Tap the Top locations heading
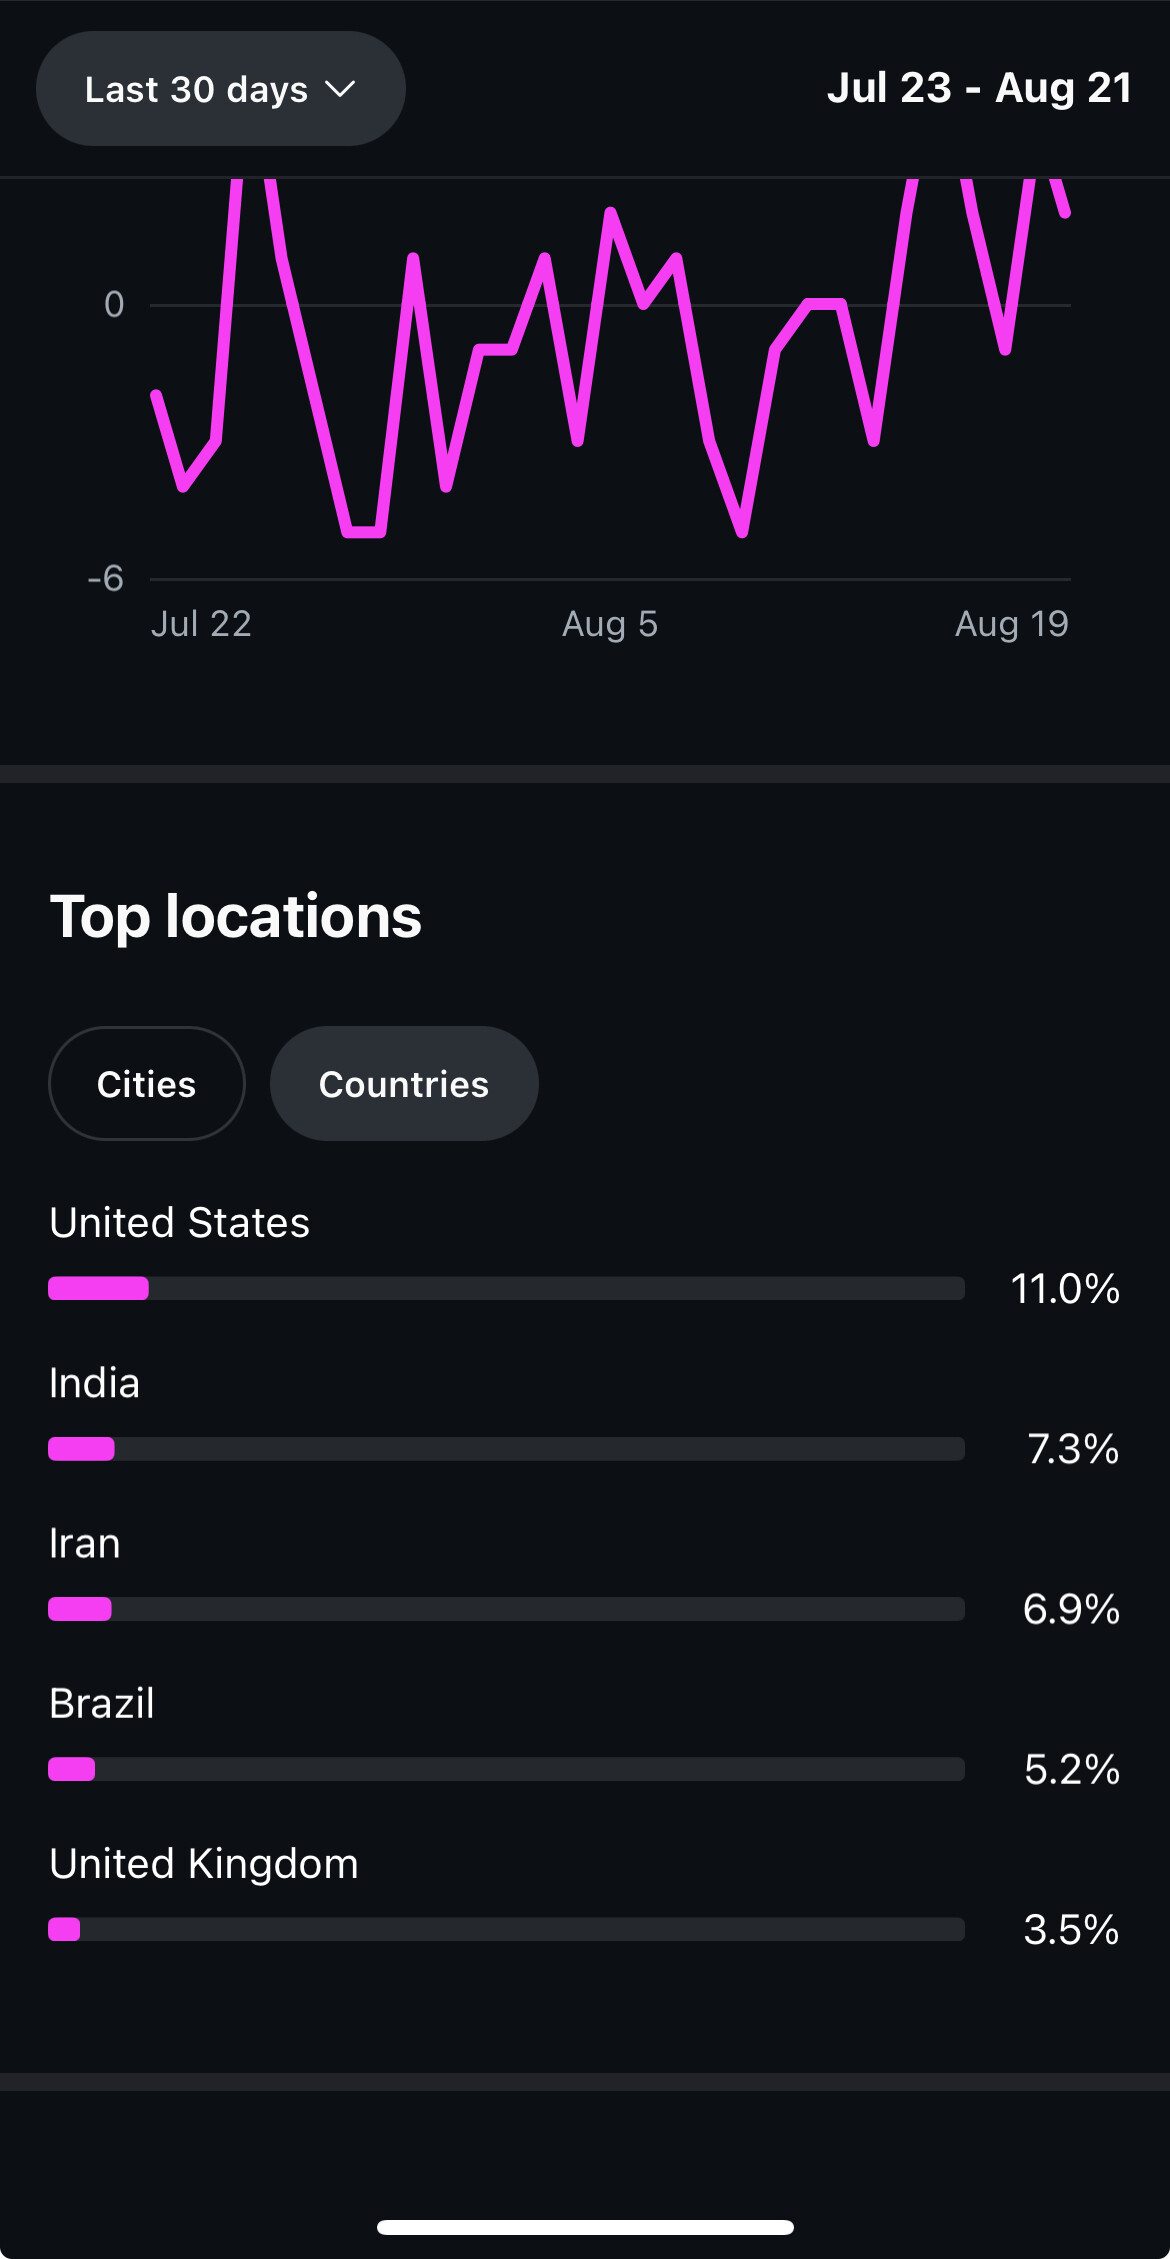Screen dimensions: 1170x2259 (x=236, y=916)
